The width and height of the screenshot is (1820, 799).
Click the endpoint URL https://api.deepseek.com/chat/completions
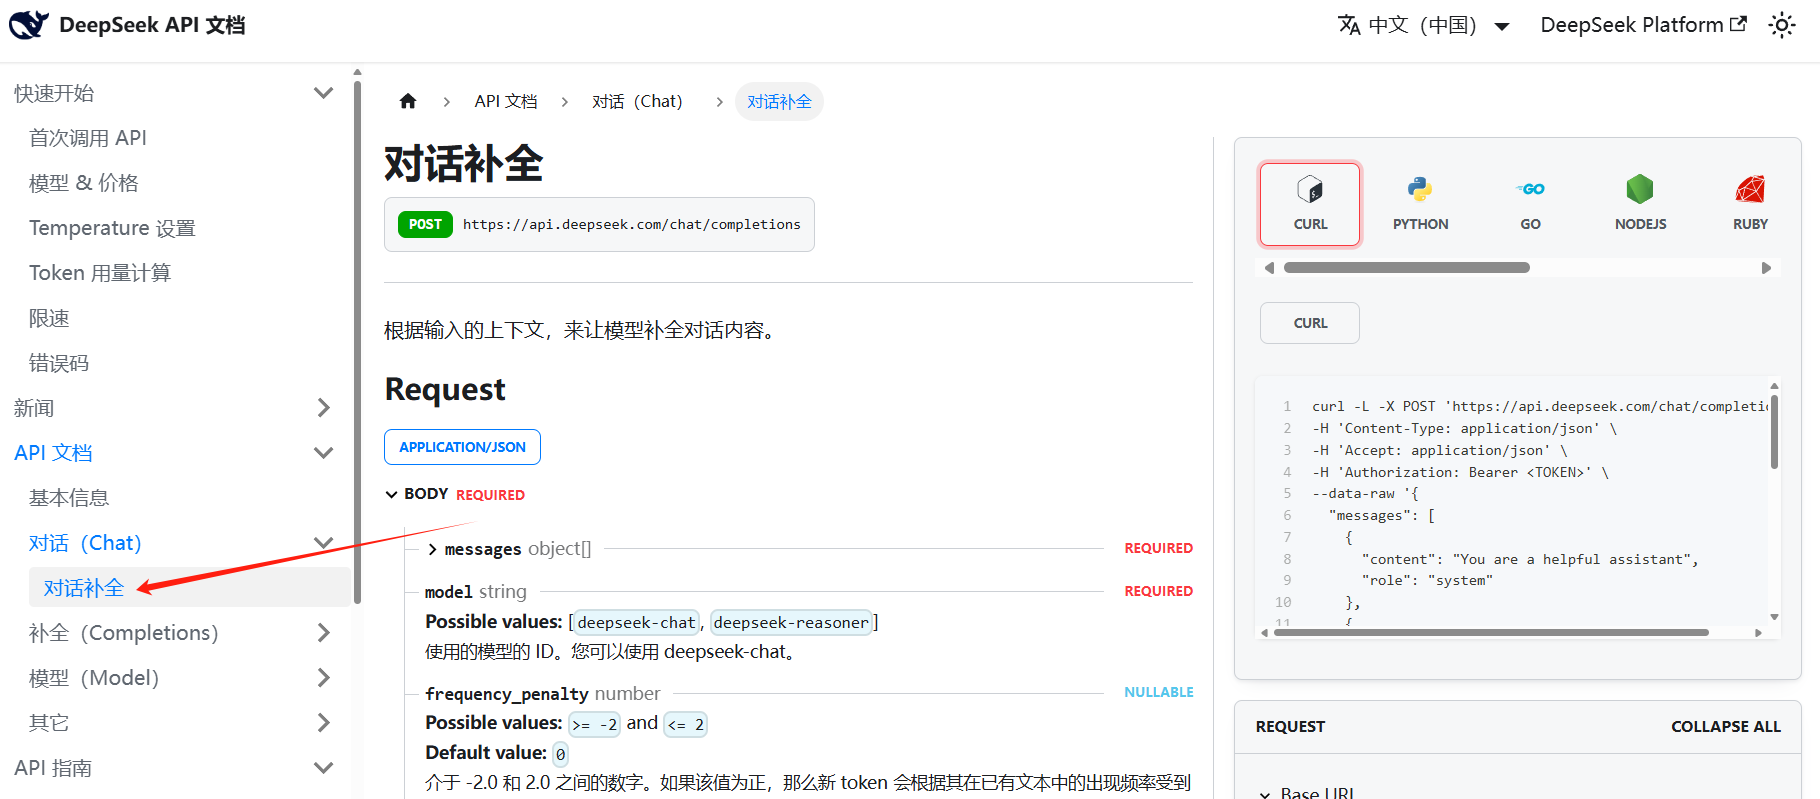click(632, 224)
